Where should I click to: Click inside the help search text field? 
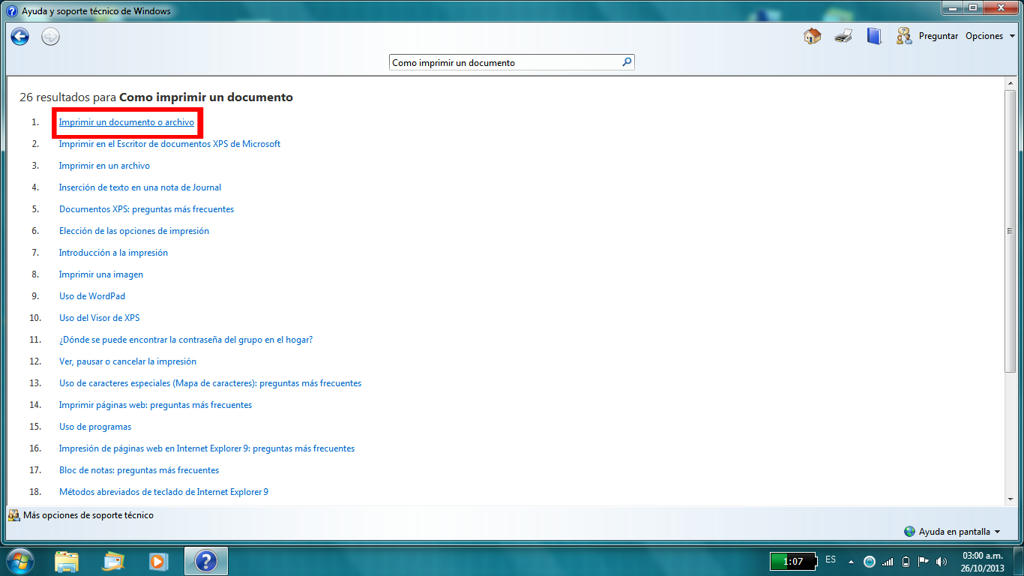point(504,62)
